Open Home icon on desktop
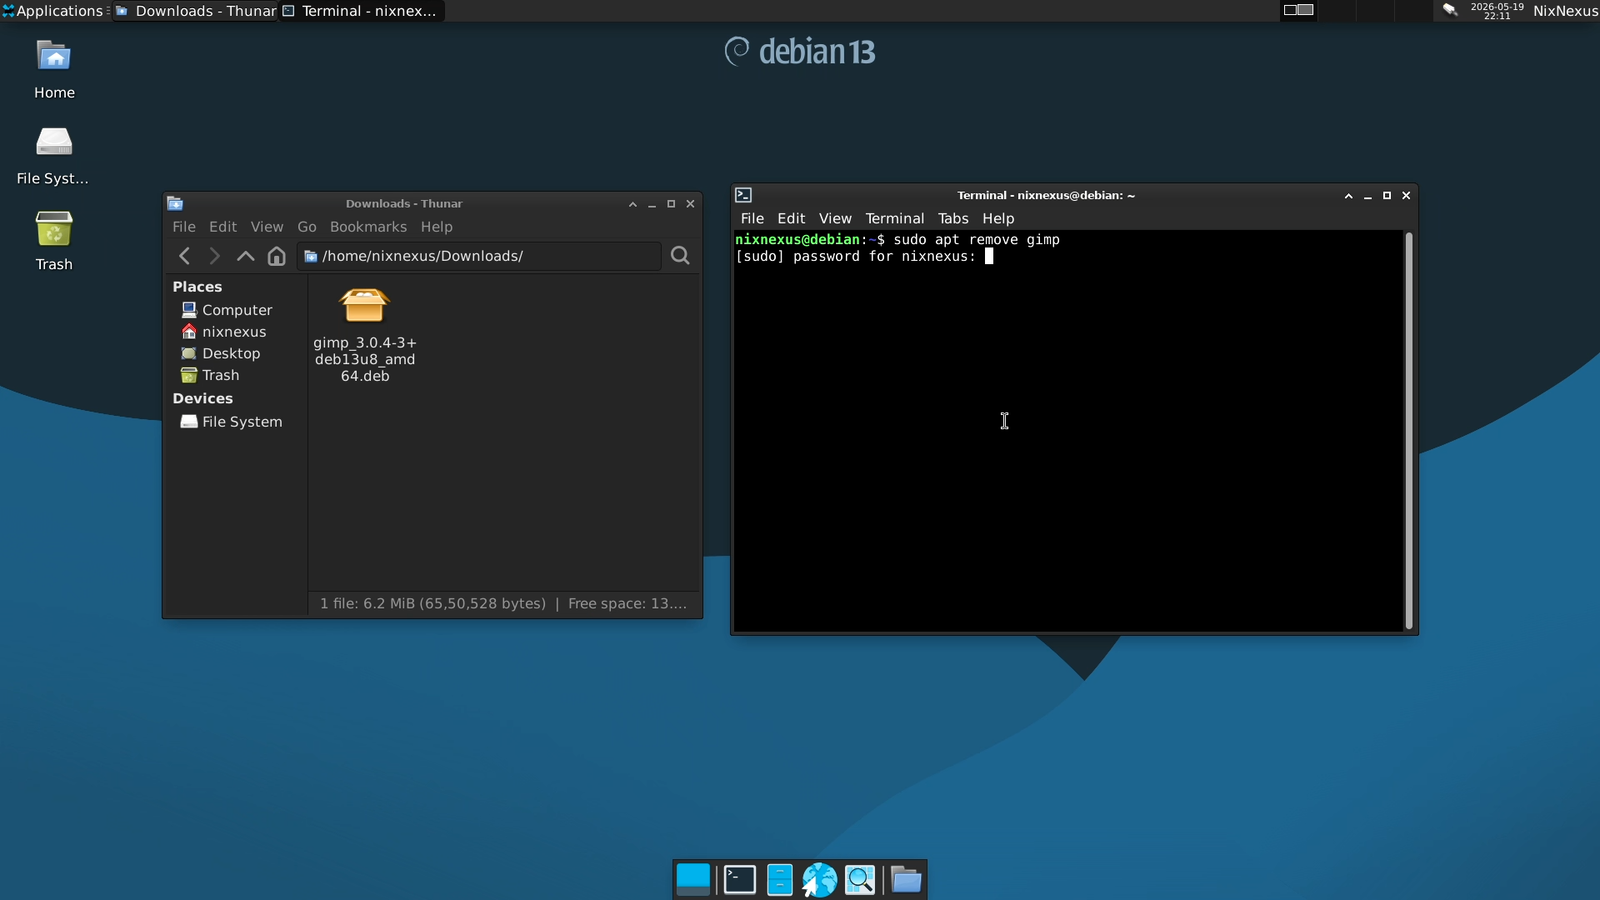The width and height of the screenshot is (1600, 900). click(x=54, y=69)
